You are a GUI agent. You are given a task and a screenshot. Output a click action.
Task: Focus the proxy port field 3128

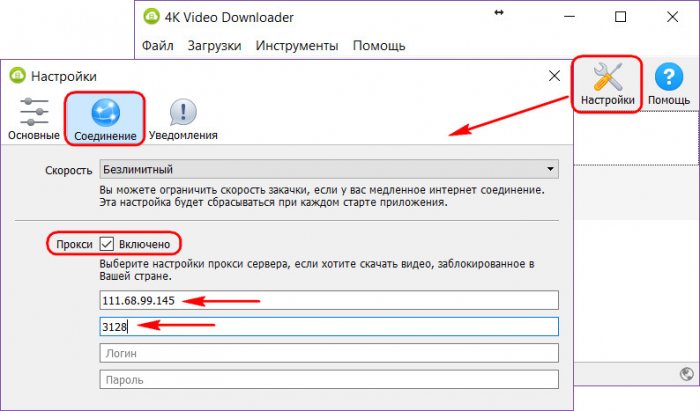point(329,327)
